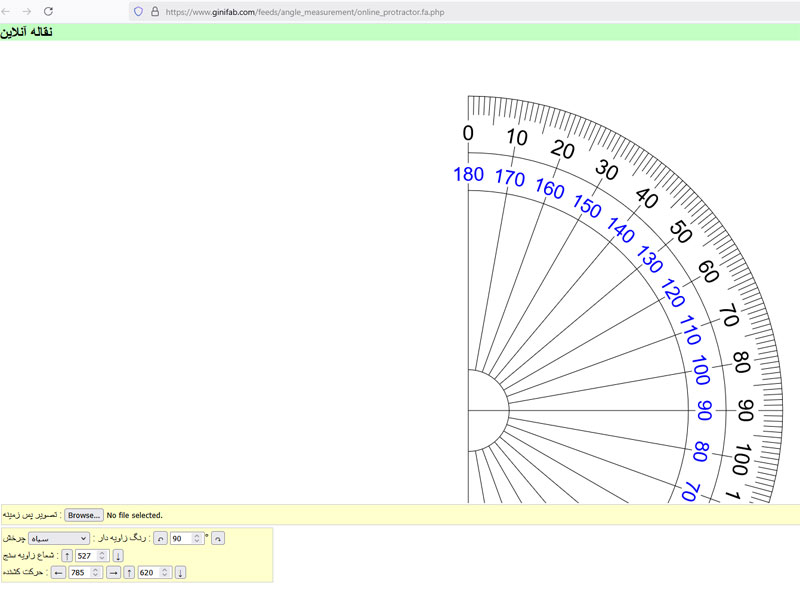800x589 pixels.
Task: Click the browser back arrow
Action: point(8,11)
